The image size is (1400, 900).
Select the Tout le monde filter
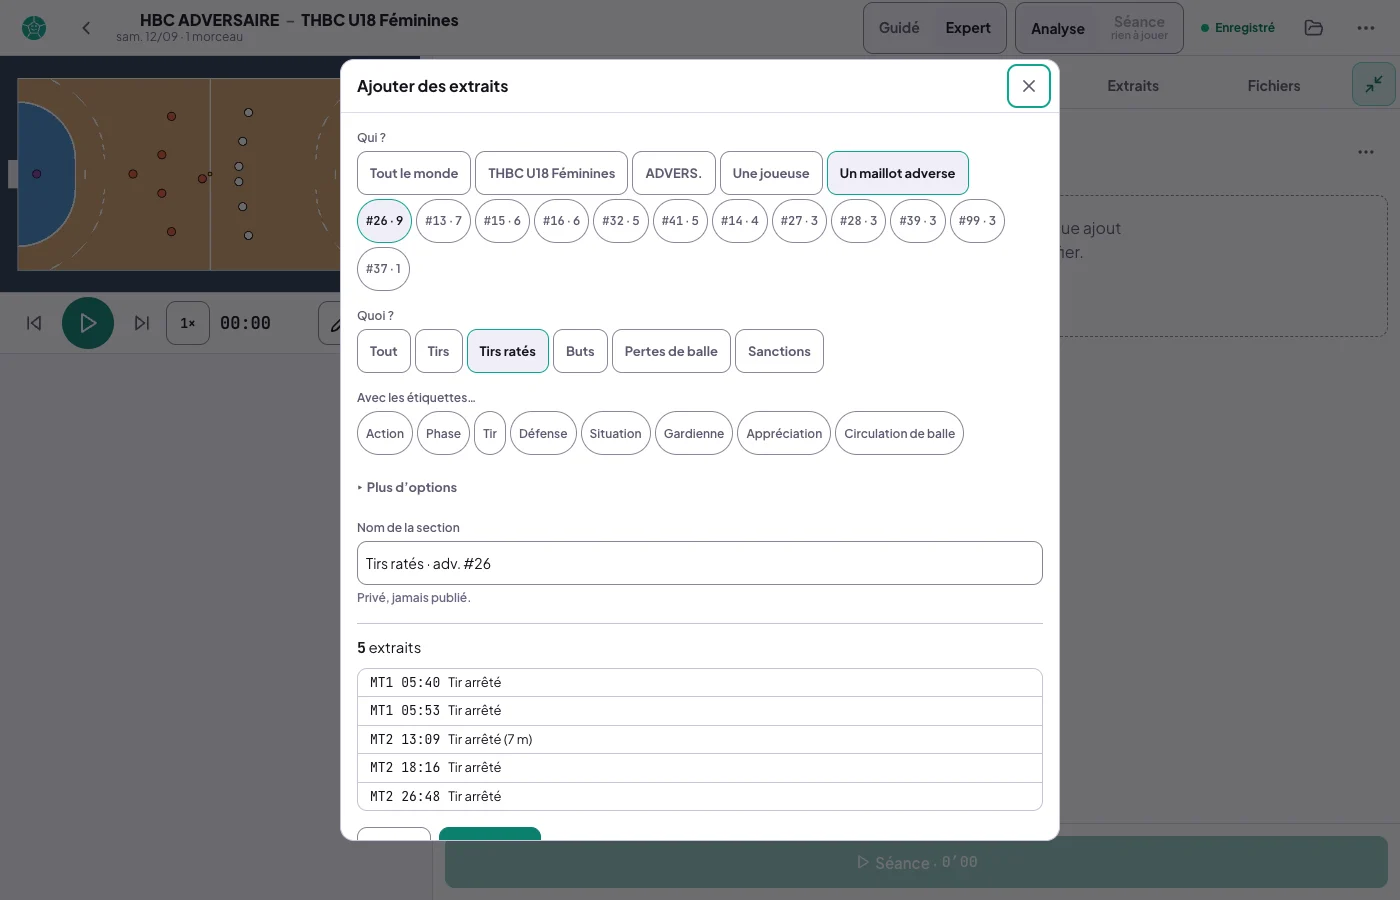pos(414,173)
